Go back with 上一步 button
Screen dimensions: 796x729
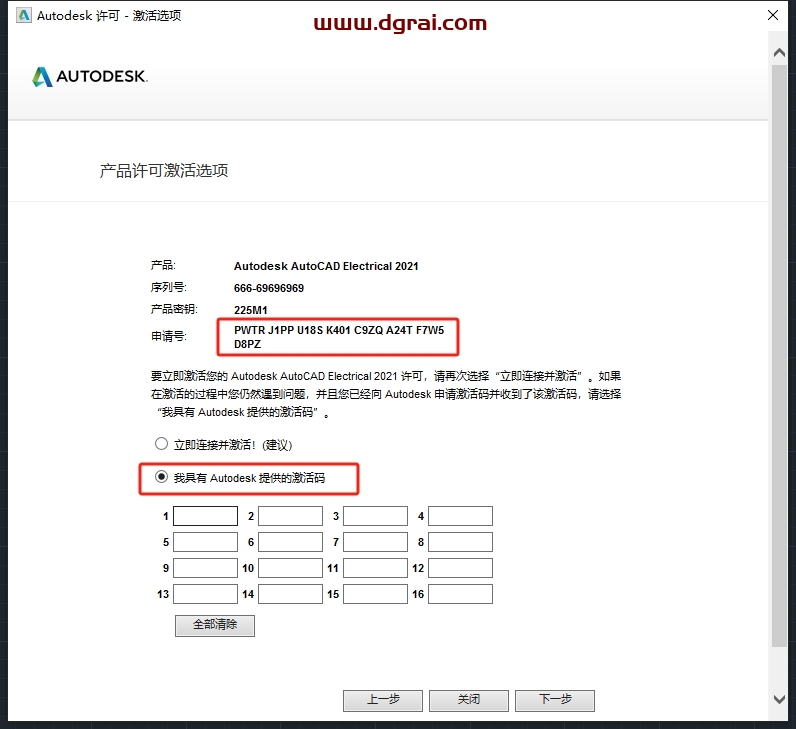(383, 701)
